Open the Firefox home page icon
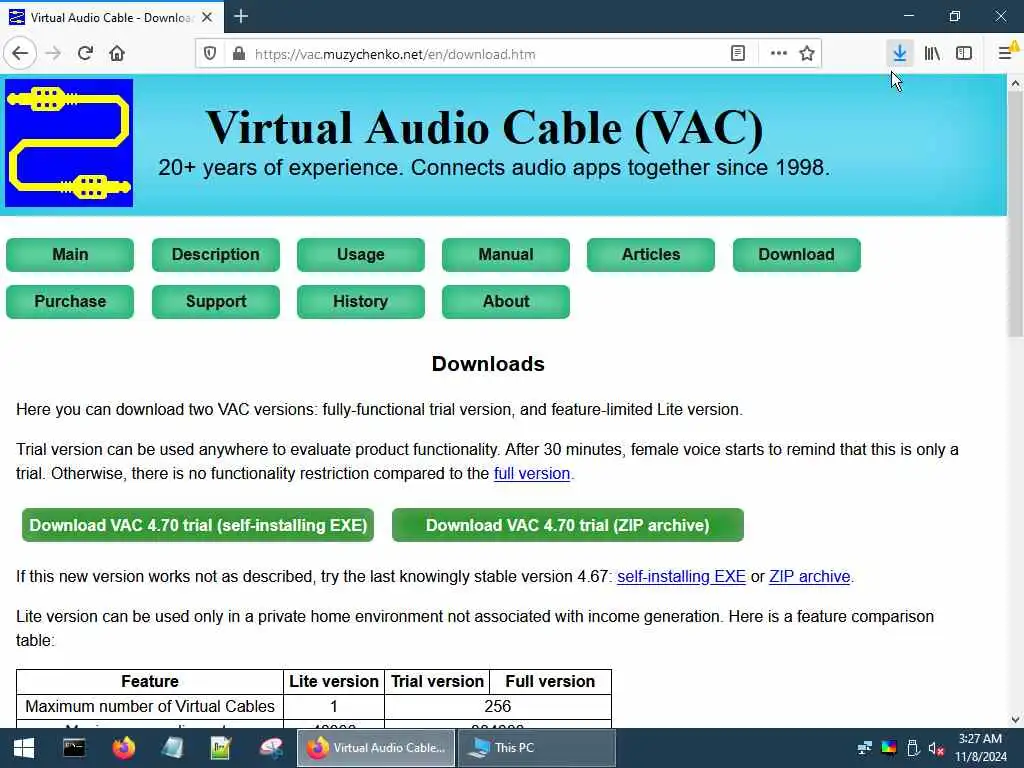Viewport: 1024px width, 768px height. [x=117, y=54]
